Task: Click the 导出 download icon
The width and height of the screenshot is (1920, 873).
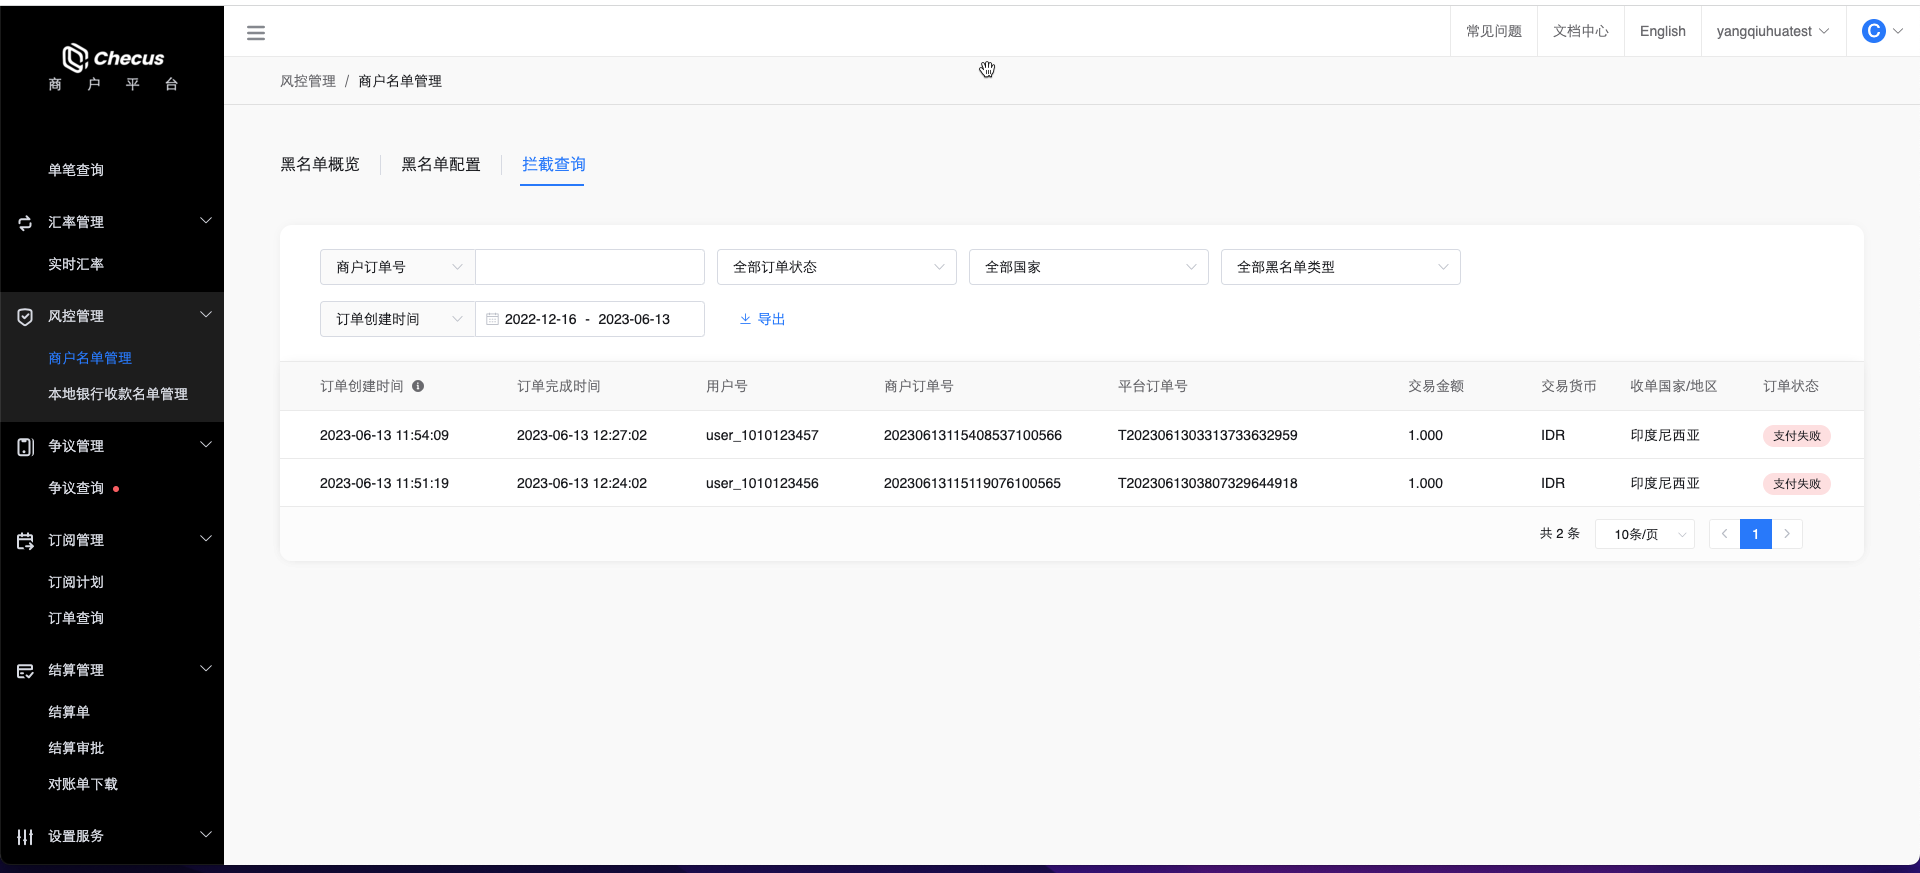Action: click(x=745, y=319)
